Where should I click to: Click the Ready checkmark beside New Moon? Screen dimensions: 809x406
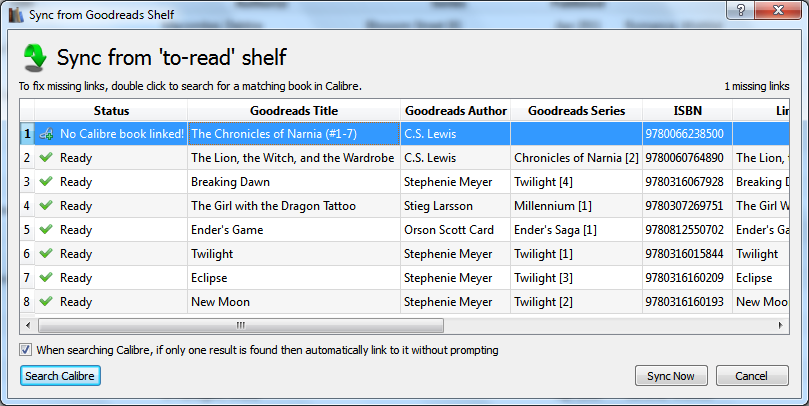45,302
